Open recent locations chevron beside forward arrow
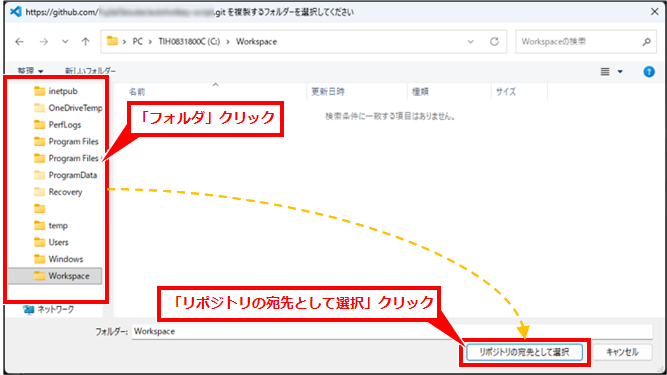Image resolution: width=667 pixels, height=375 pixels. (65, 42)
